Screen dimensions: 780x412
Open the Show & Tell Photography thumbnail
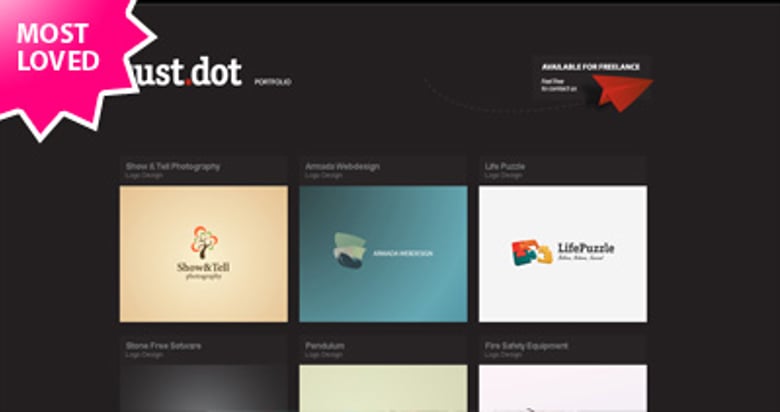204,254
